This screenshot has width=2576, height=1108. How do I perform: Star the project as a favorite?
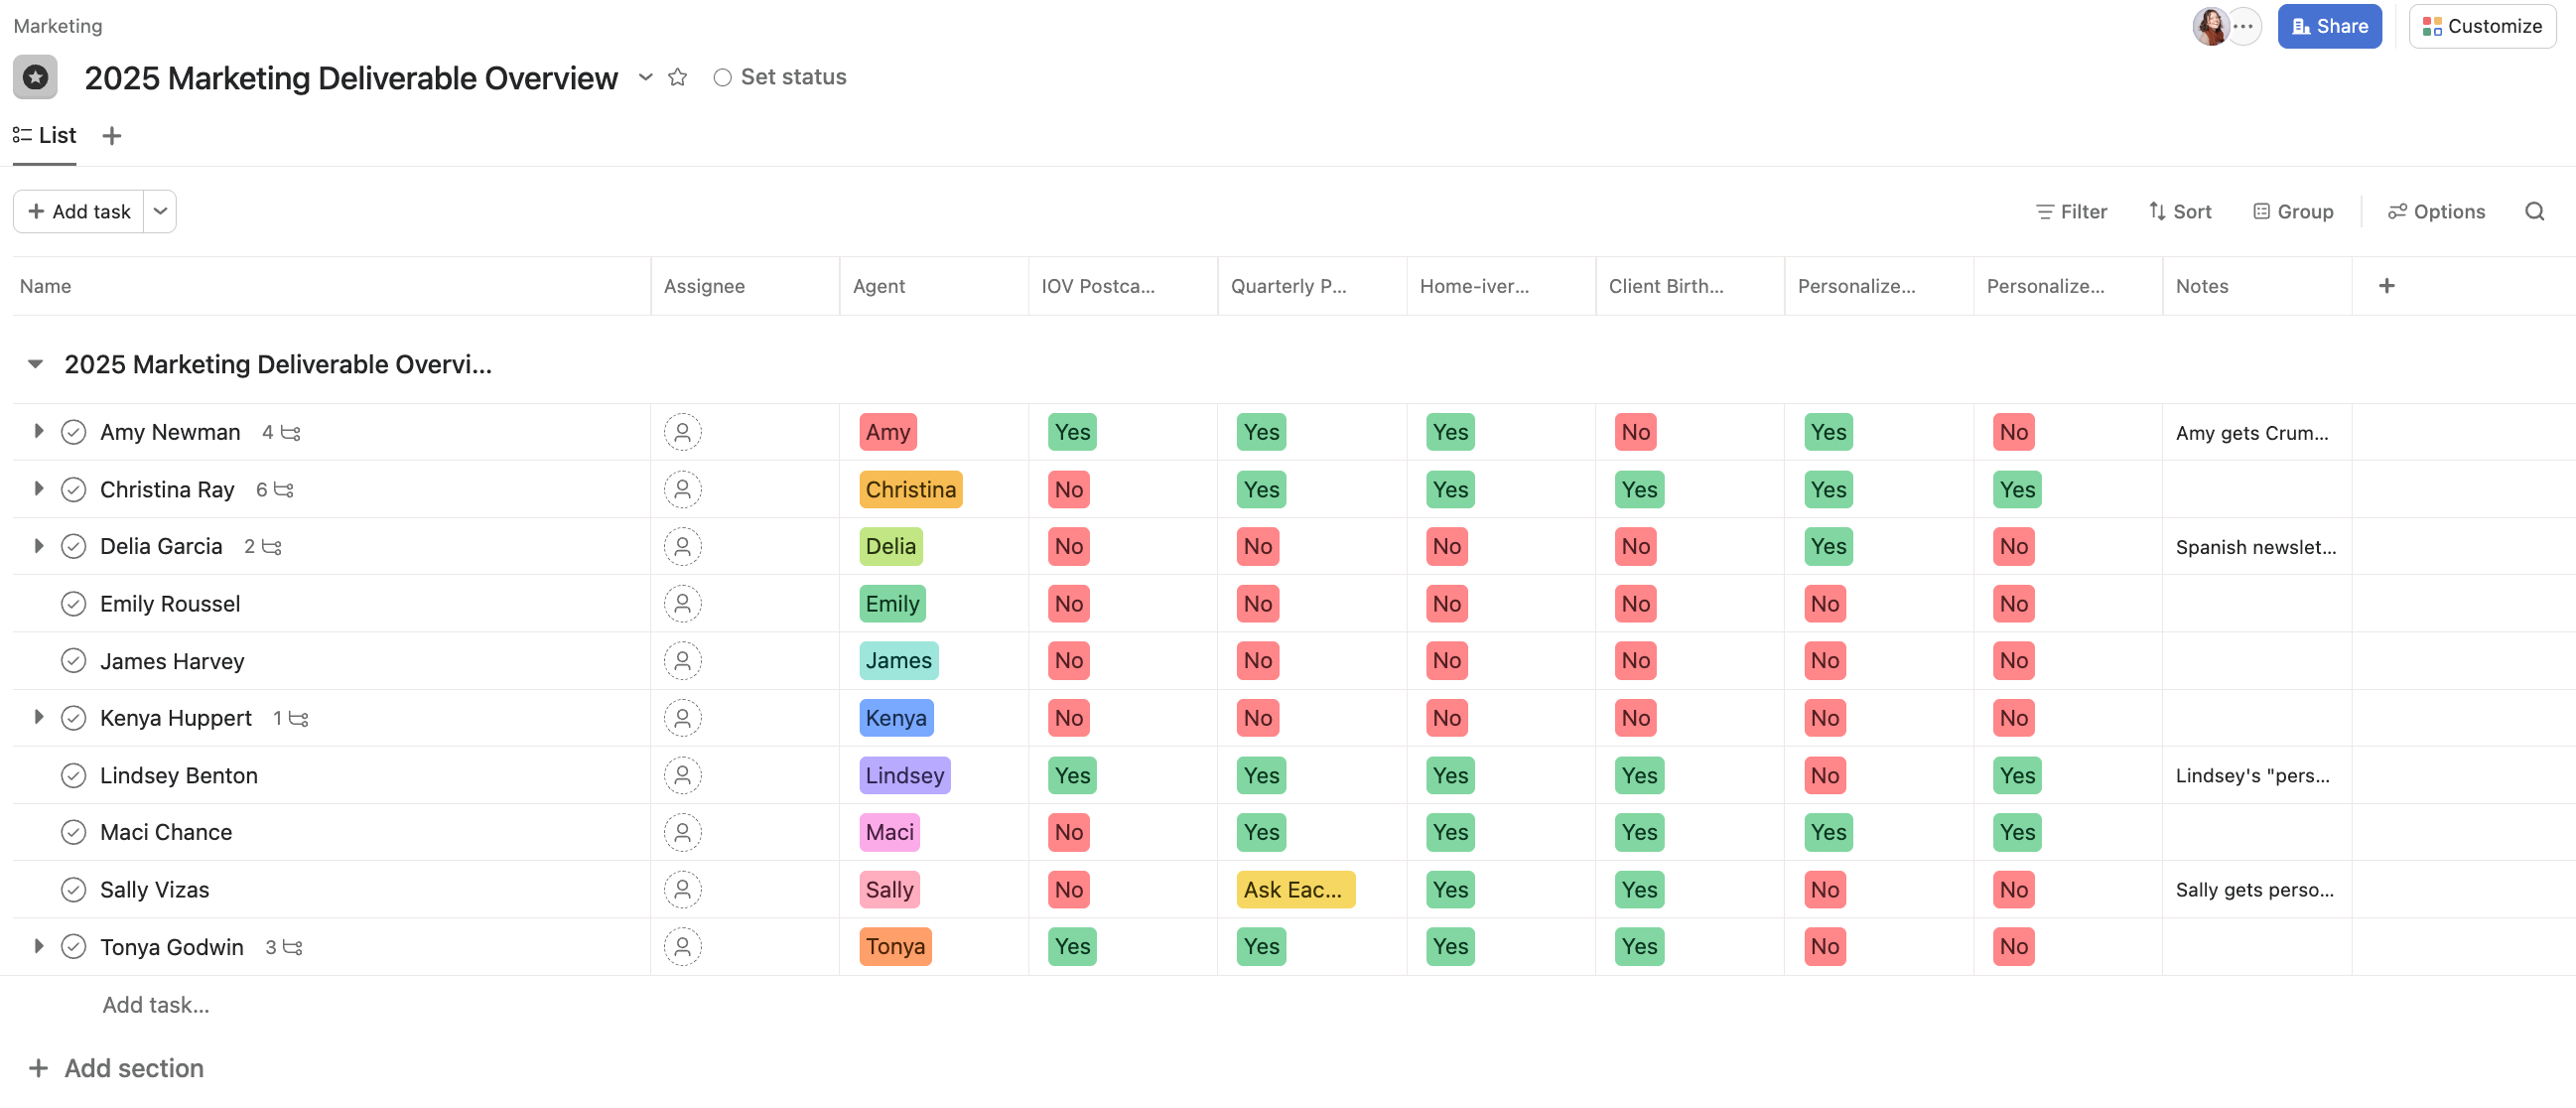point(678,77)
